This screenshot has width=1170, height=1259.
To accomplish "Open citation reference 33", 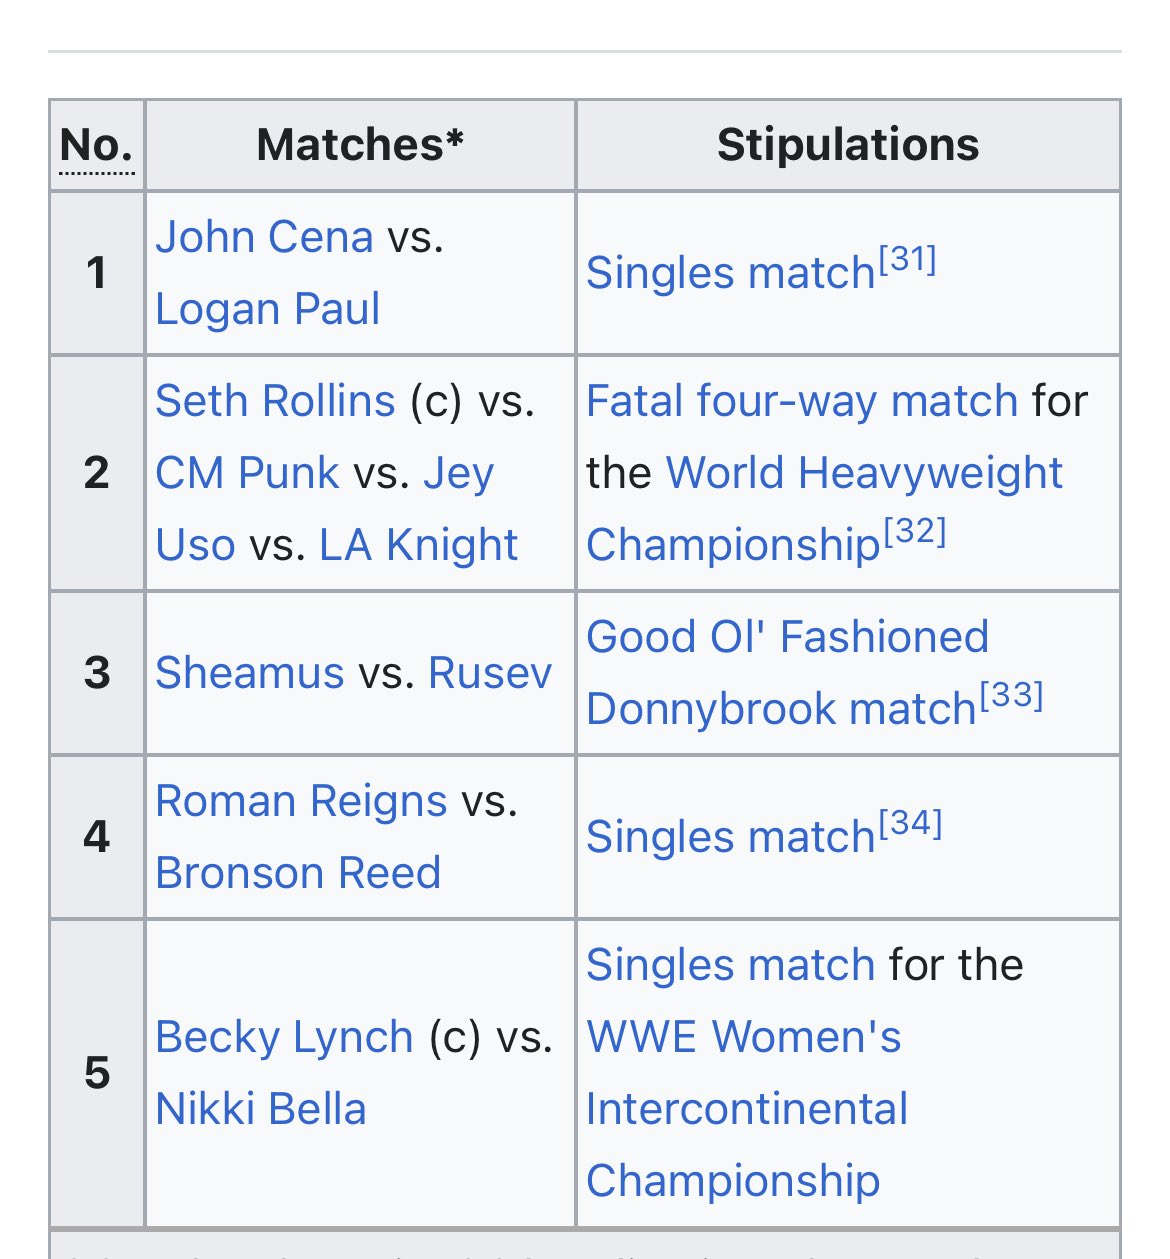I will tap(1011, 696).
